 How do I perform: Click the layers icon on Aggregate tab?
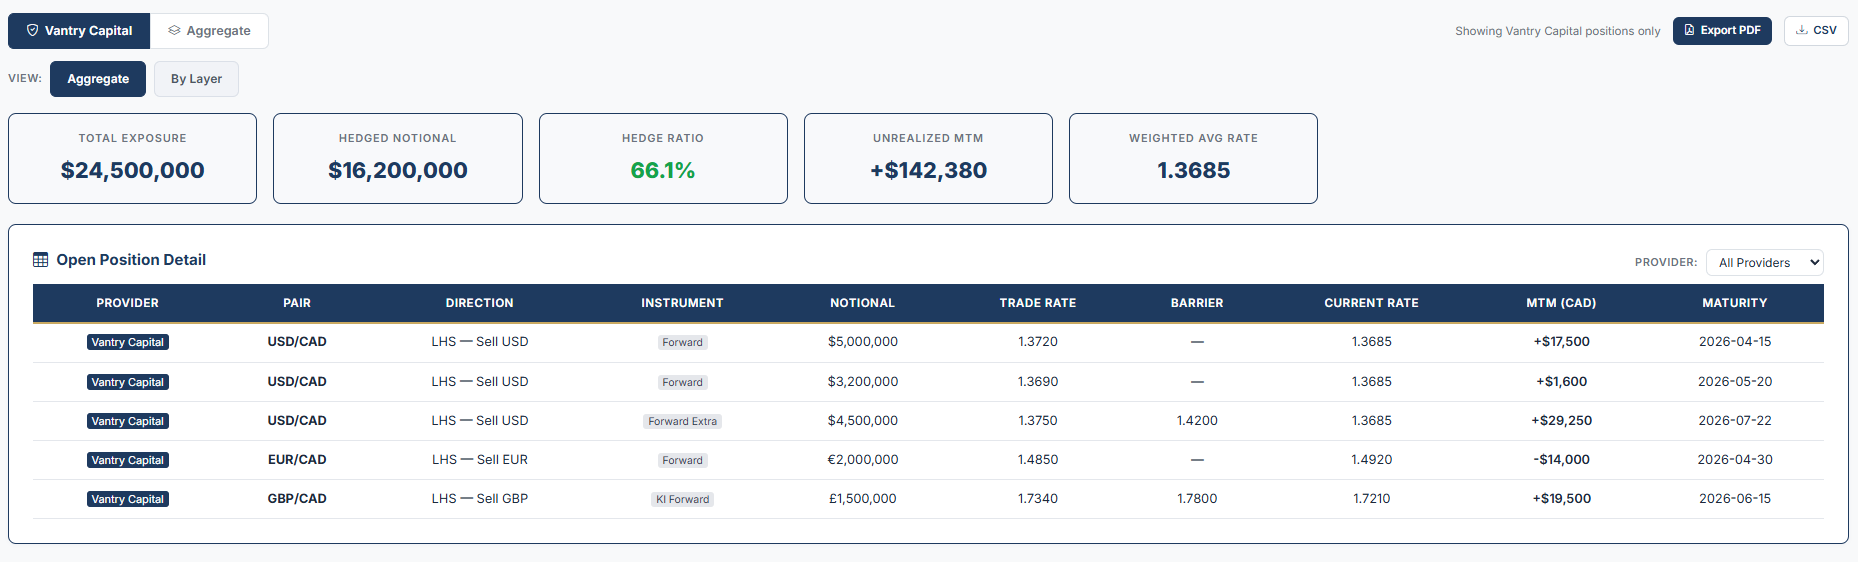[174, 31]
